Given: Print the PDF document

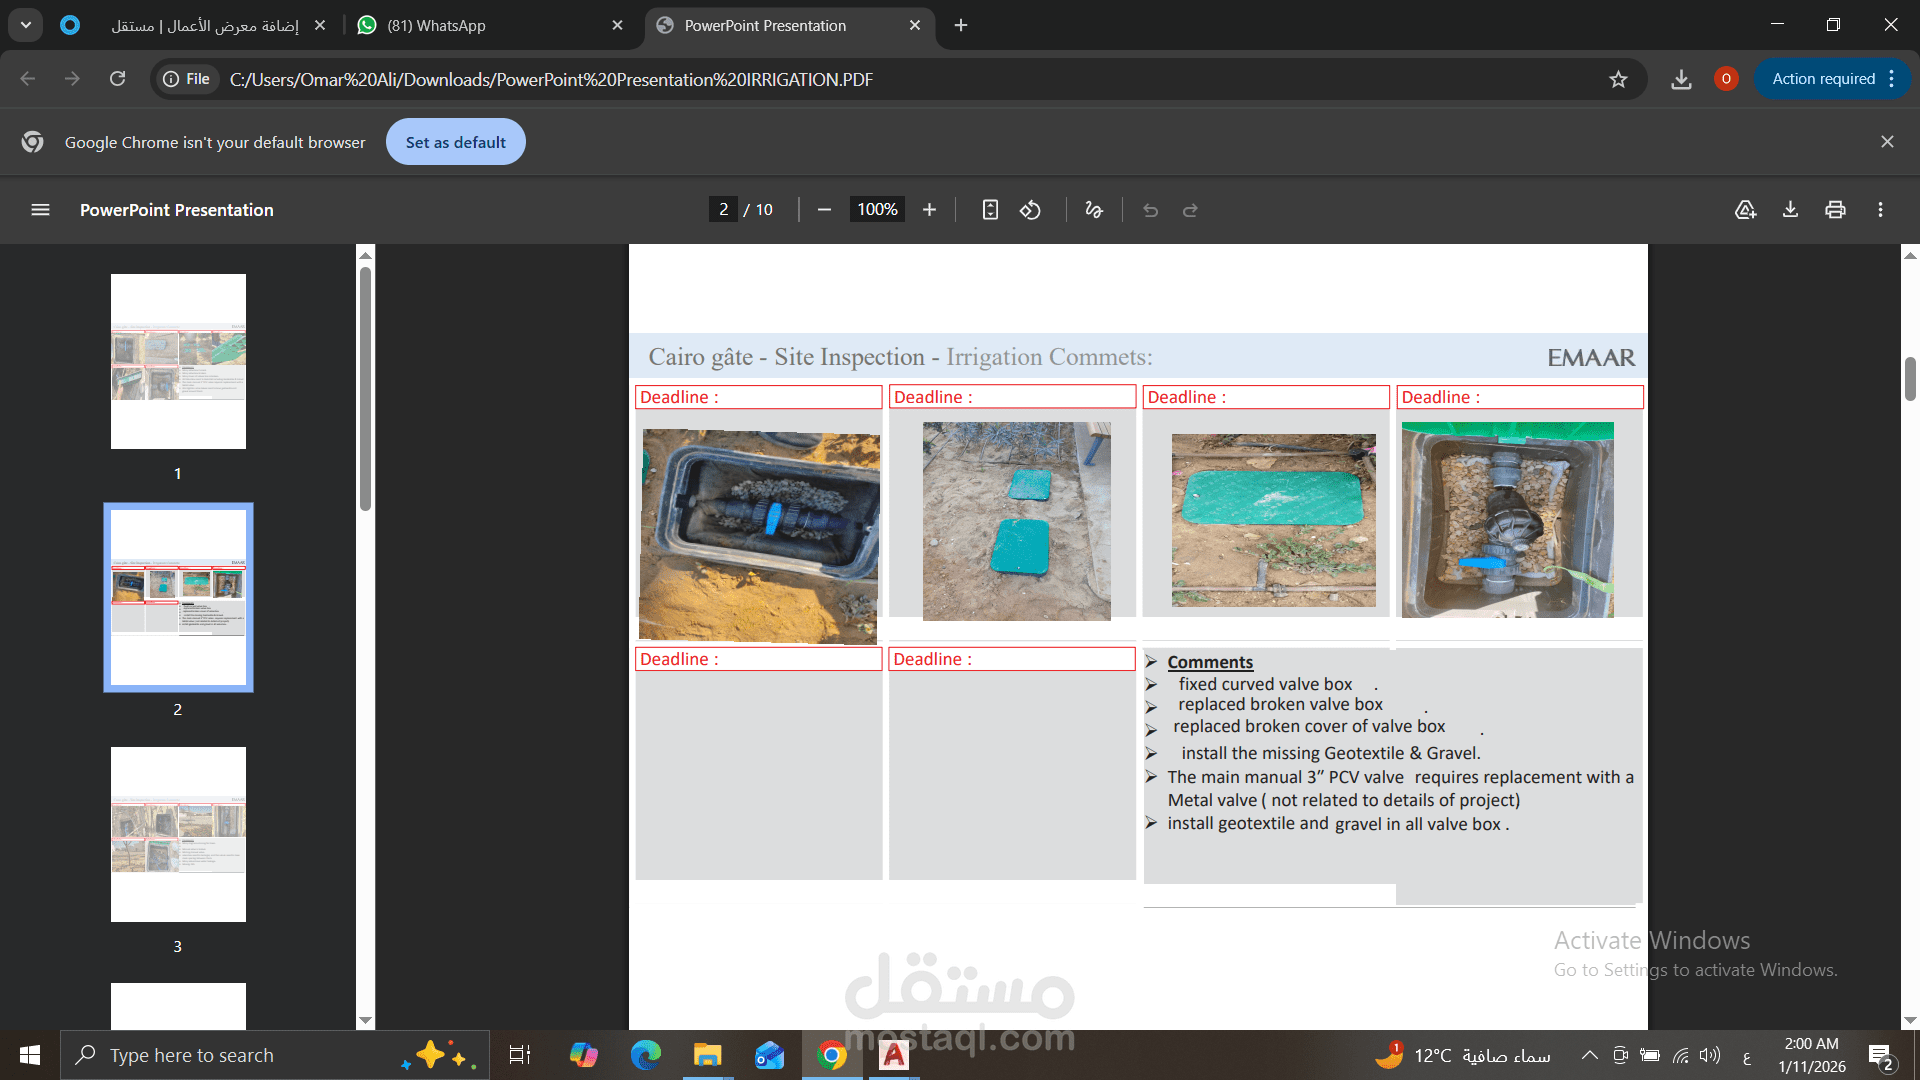Looking at the screenshot, I should click(1835, 210).
